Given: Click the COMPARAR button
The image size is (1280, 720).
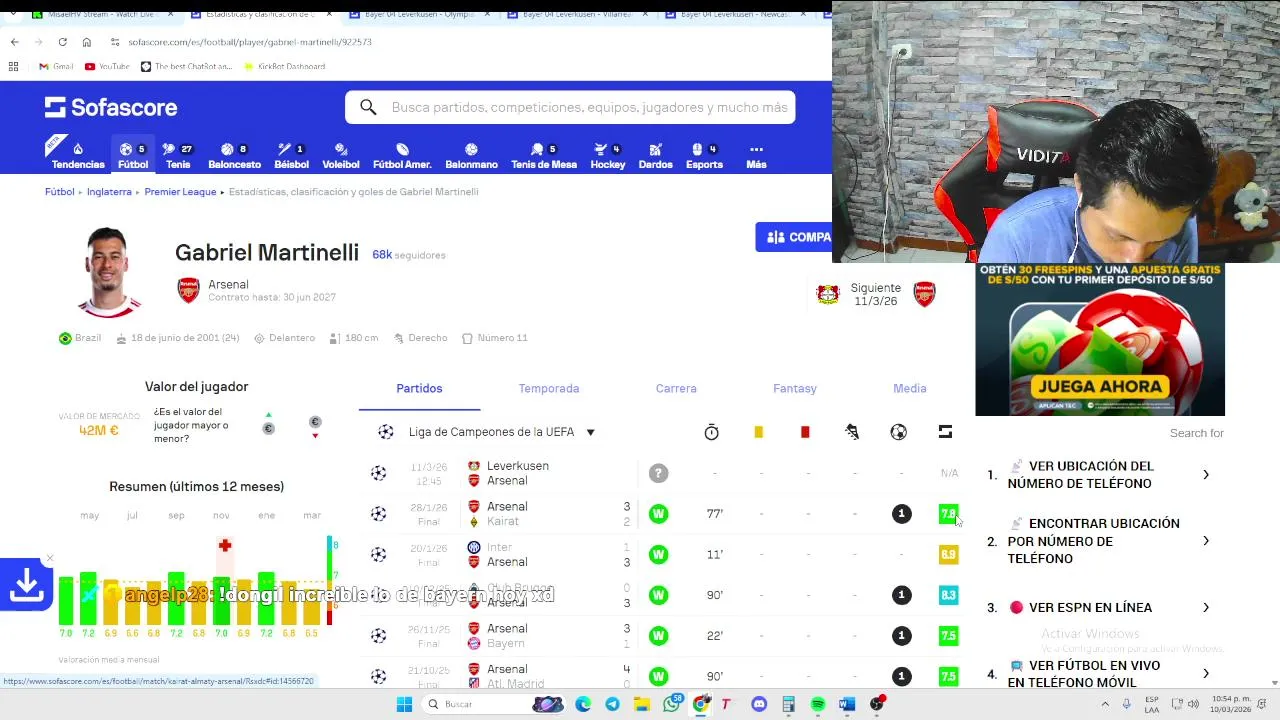Looking at the screenshot, I should coord(794,237).
